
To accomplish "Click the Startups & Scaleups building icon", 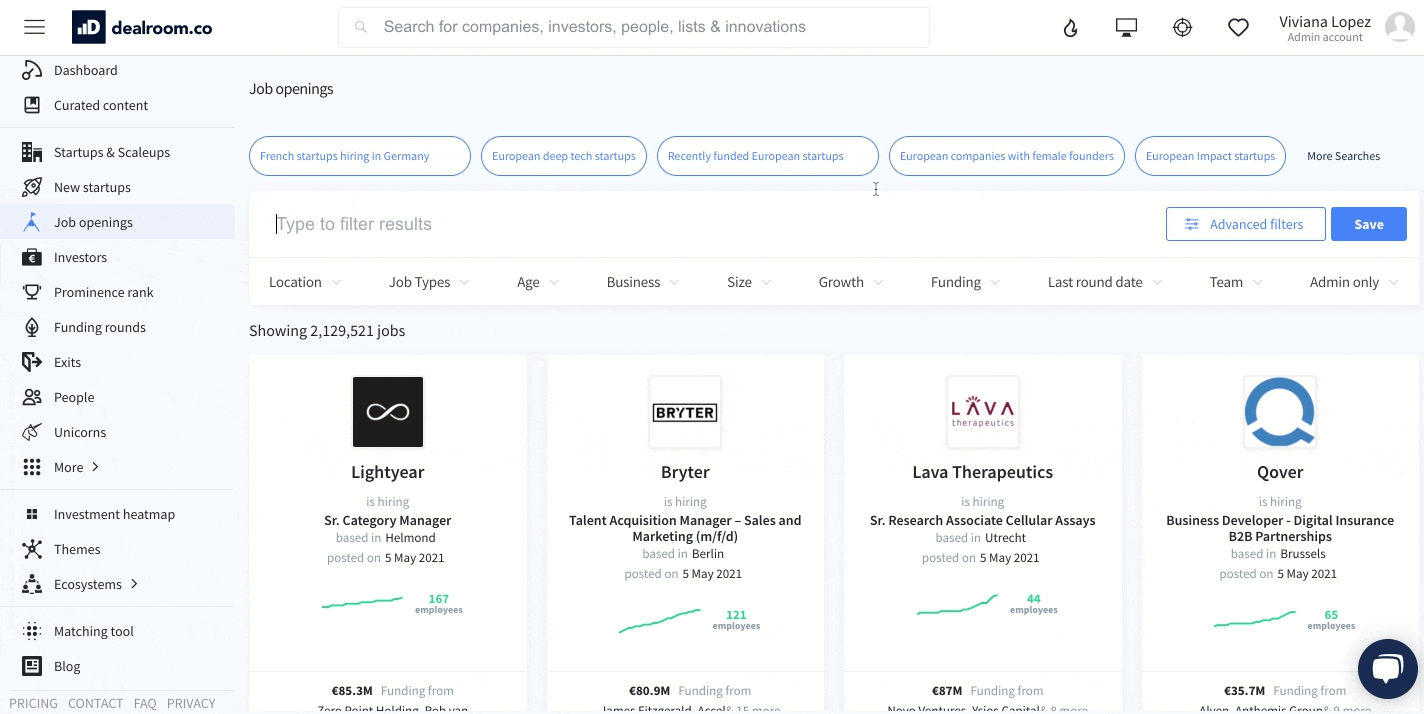I will click(32, 152).
